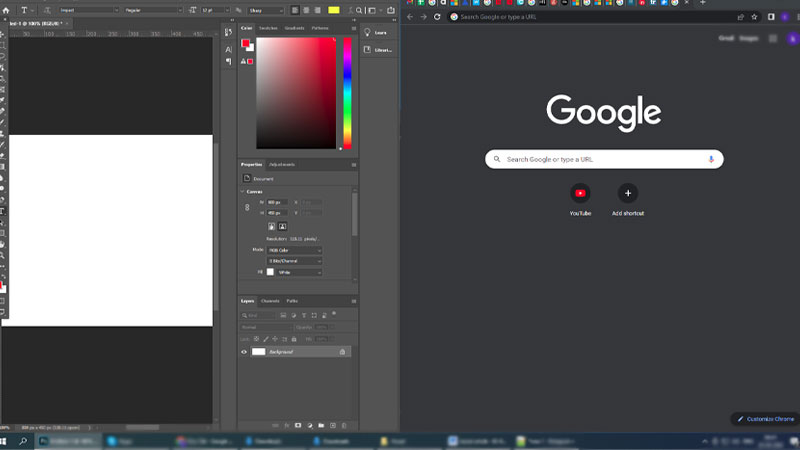Click Customize Chrome button
800x450 pixels.
pos(765,419)
